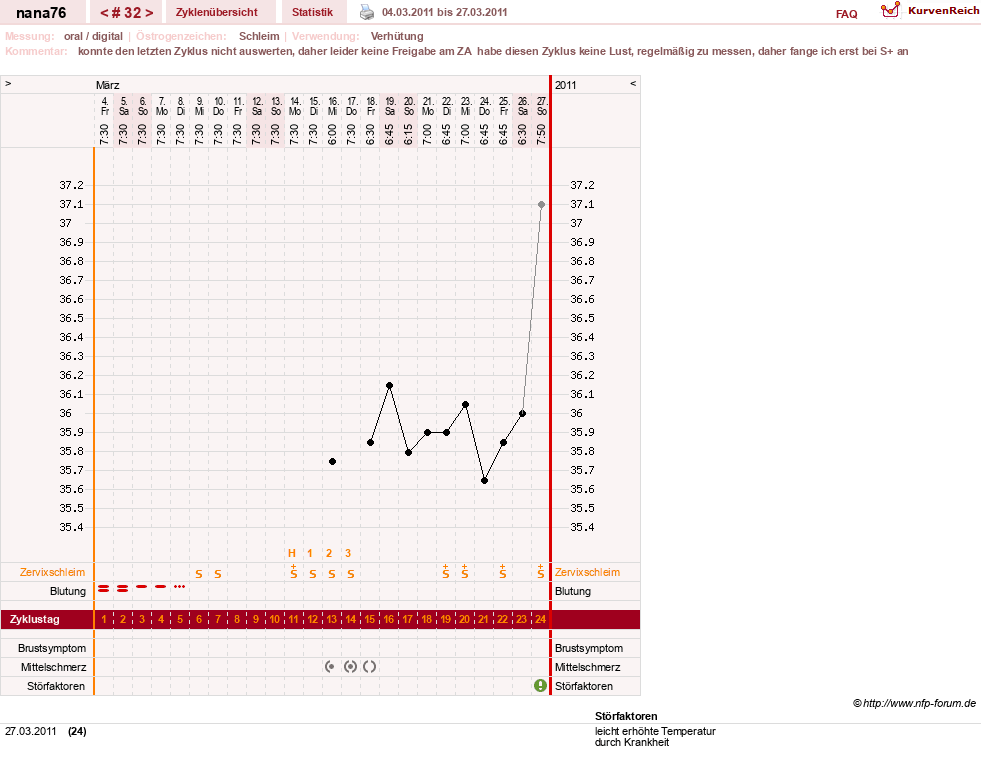Go to next cycle with right angle bracket
The image size is (981, 769).
coord(149,12)
